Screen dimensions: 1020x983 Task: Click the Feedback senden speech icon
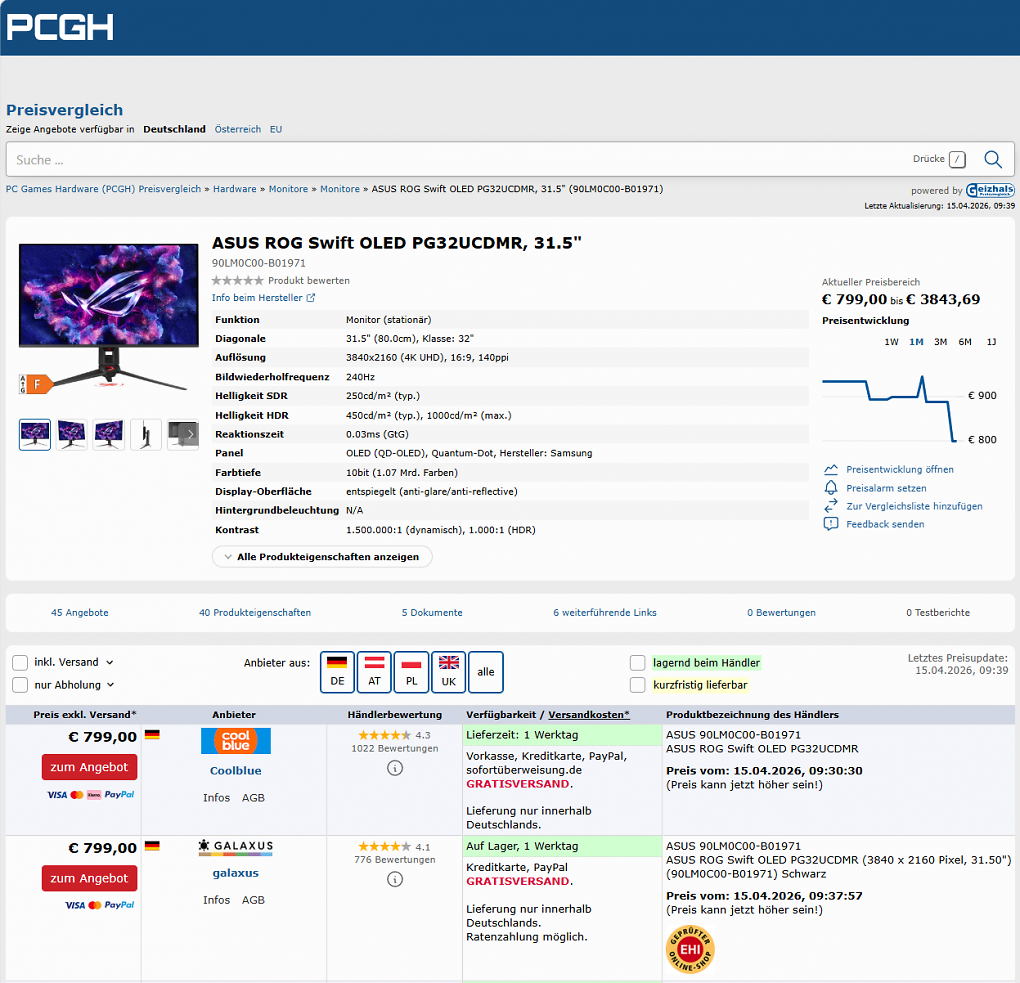click(x=831, y=524)
